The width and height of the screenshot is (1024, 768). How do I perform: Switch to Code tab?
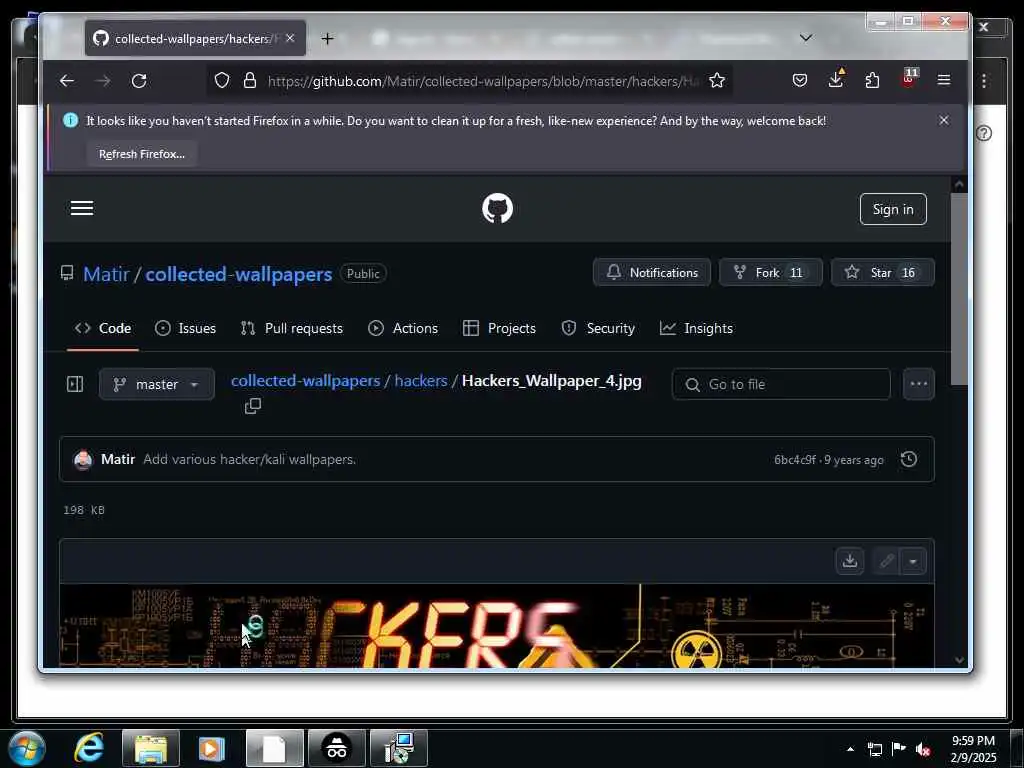pos(103,328)
